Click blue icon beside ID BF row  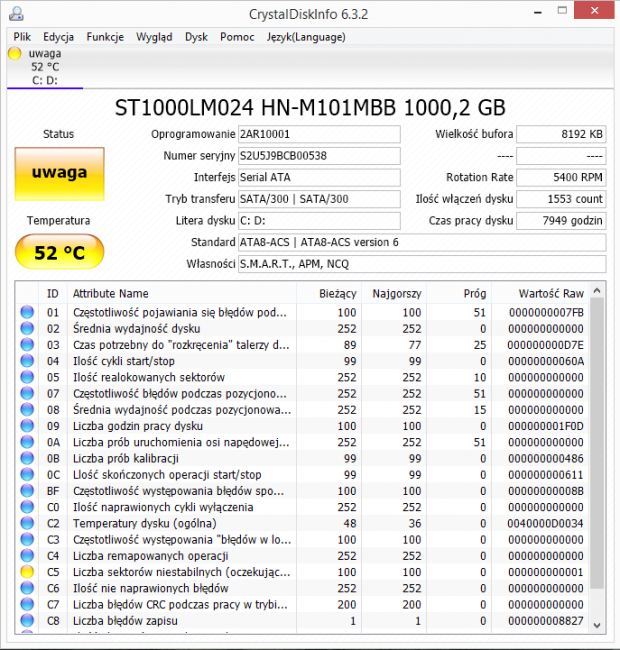pyautogui.click(x=27, y=490)
